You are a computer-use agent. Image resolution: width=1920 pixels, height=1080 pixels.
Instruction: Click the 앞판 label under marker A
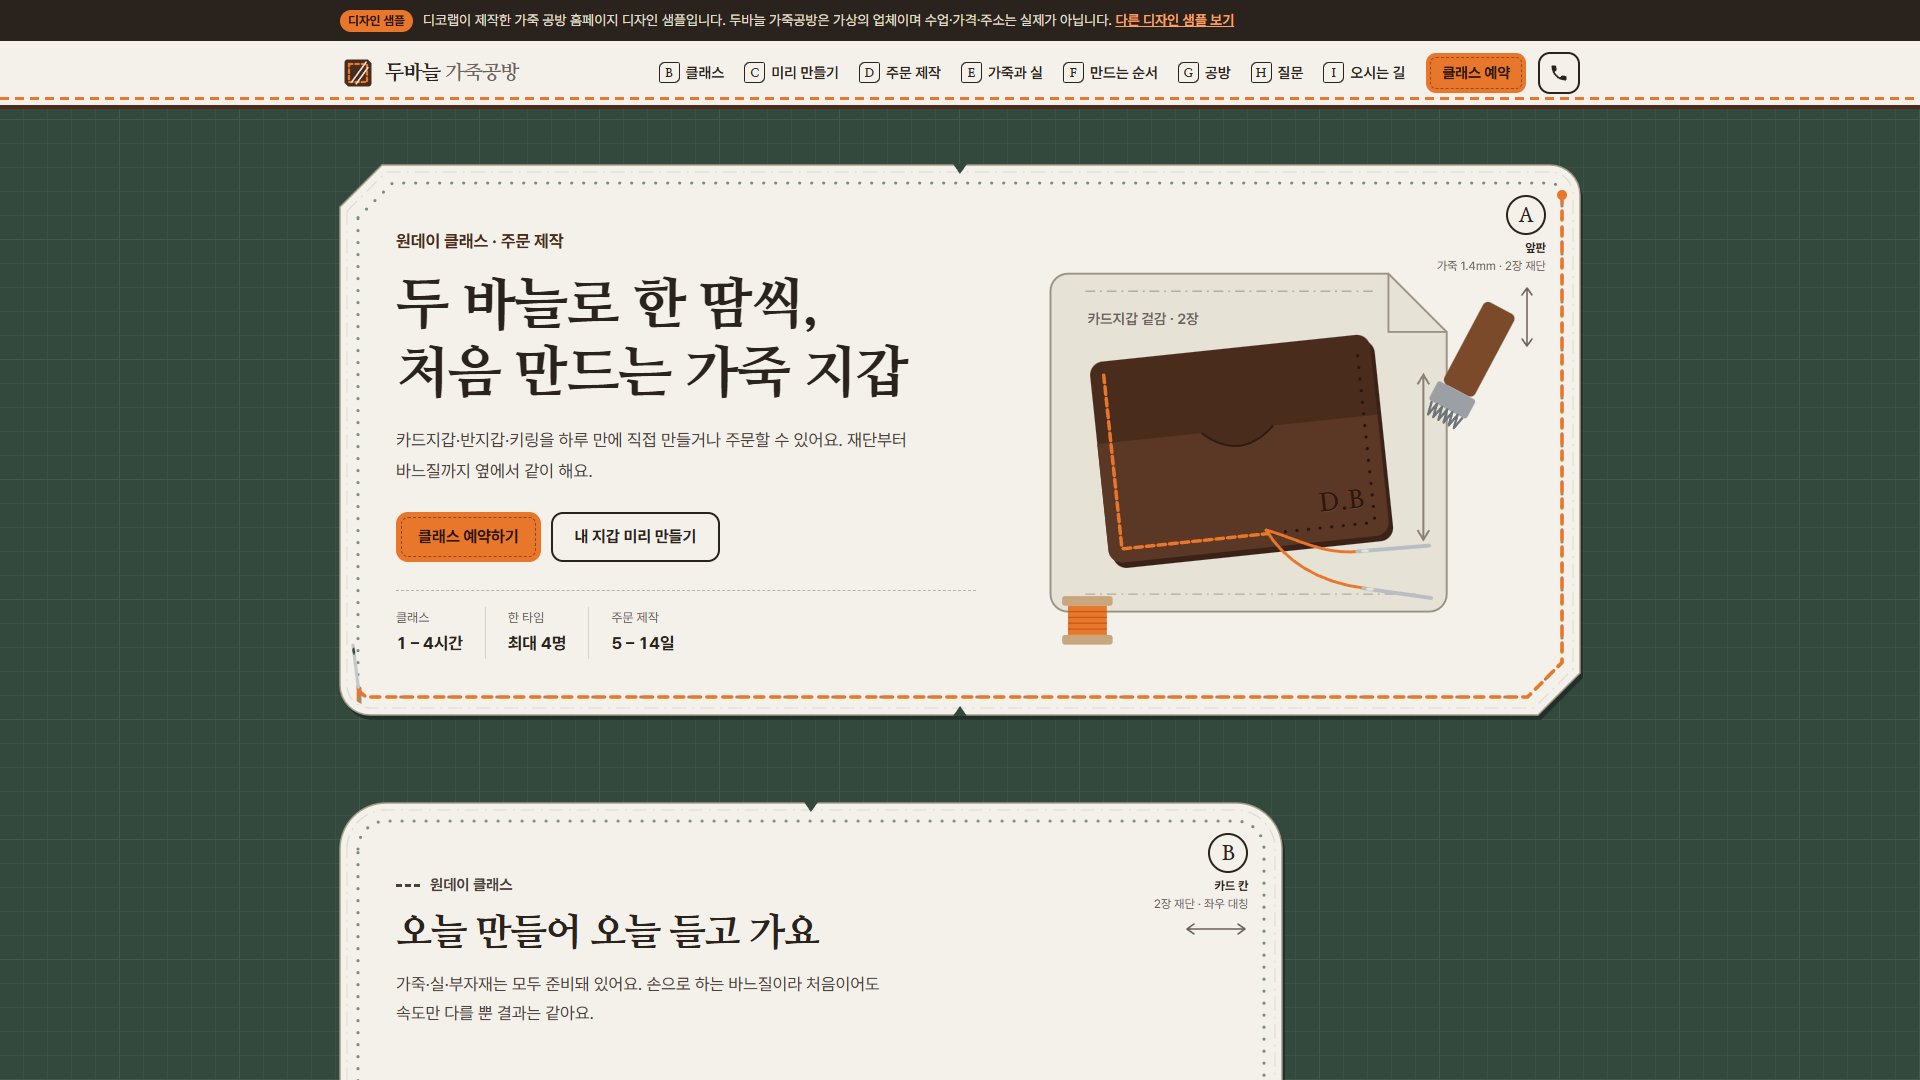[x=1535, y=248]
